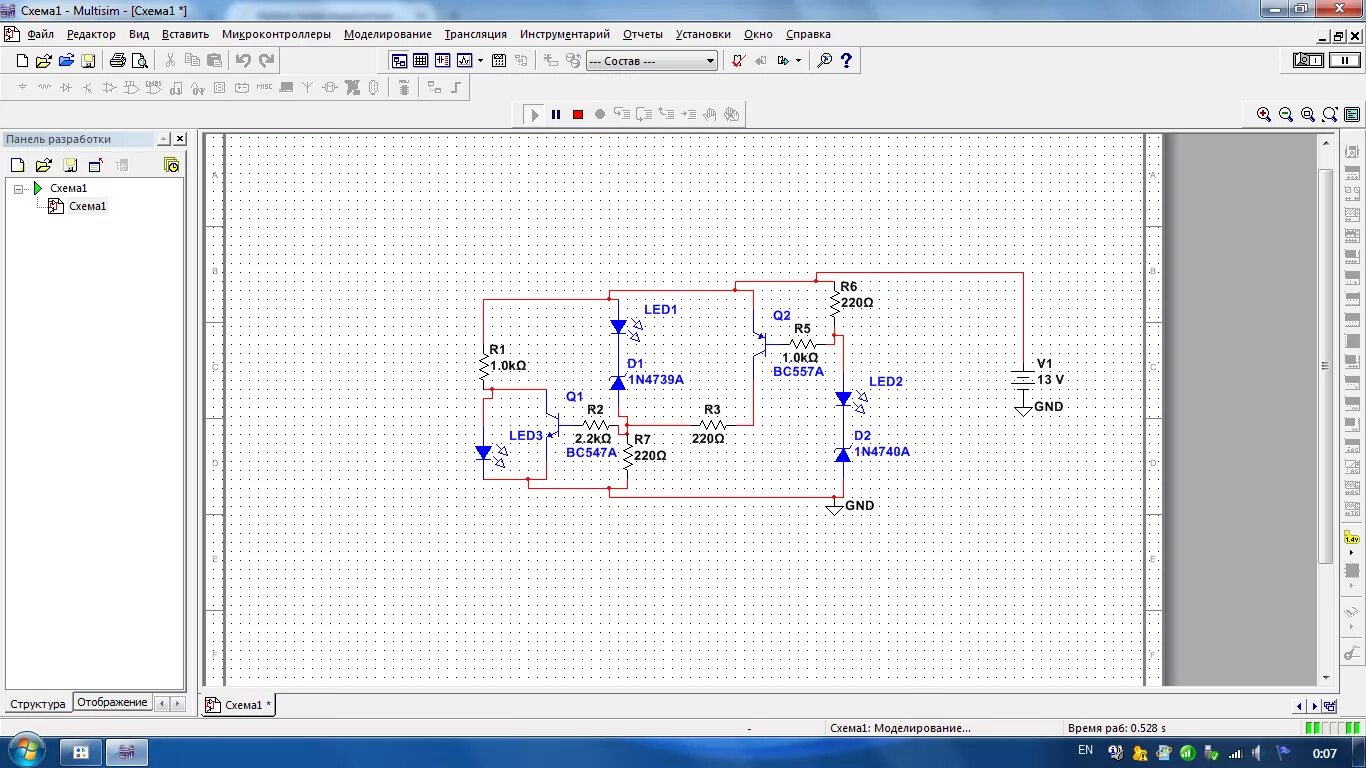Stop the simulation with red square
Screen dimensions: 1366x768
(578, 114)
